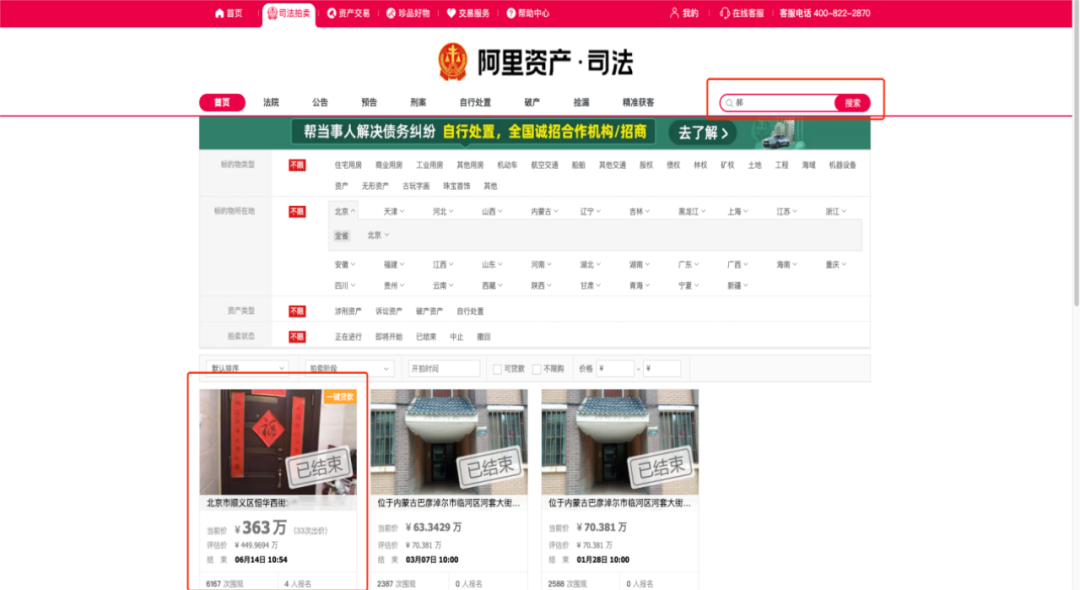Filter by 商业用房 type
The image size is (1080, 590).
pyautogui.click(x=388, y=165)
